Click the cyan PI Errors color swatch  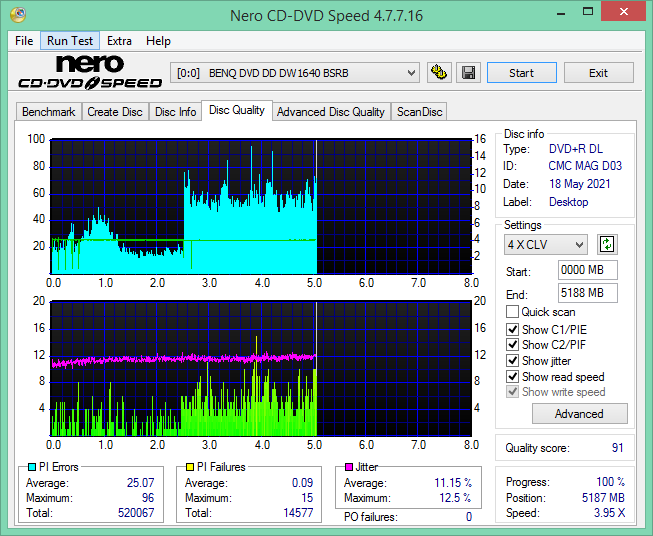(32, 467)
